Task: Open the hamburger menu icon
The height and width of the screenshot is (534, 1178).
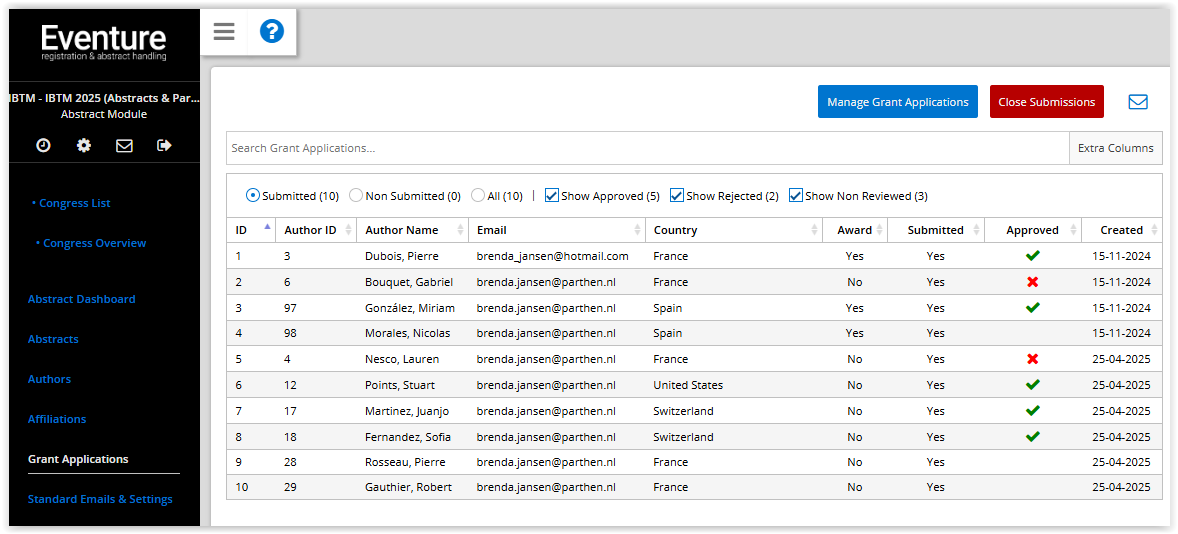Action: click(x=224, y=32)
